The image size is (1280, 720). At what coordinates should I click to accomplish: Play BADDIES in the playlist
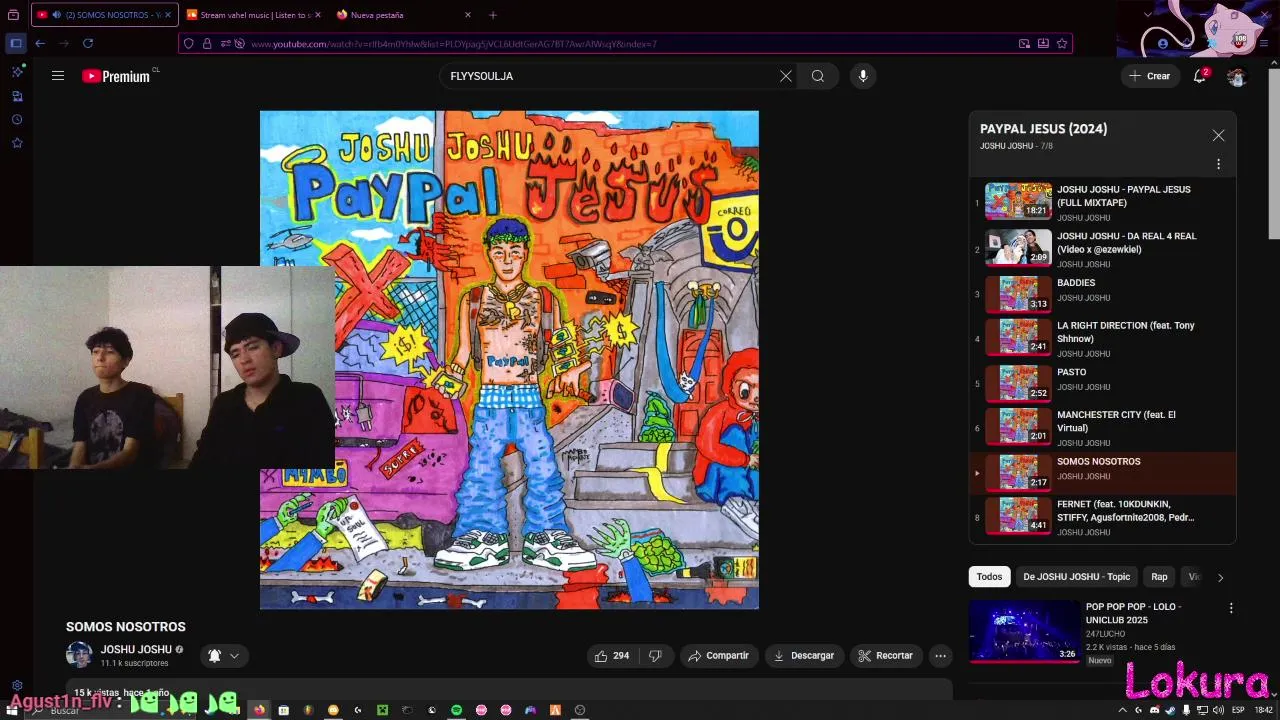1102,294
